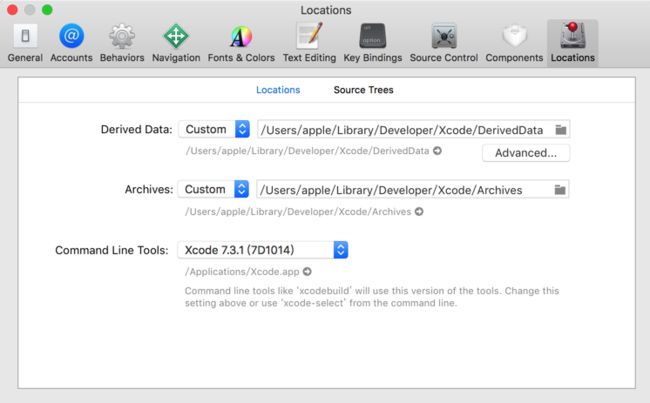Choose Archives folder via folder icon
Image resolution: width=650 pixels, height=403 pixels.
tap(560, 190)
